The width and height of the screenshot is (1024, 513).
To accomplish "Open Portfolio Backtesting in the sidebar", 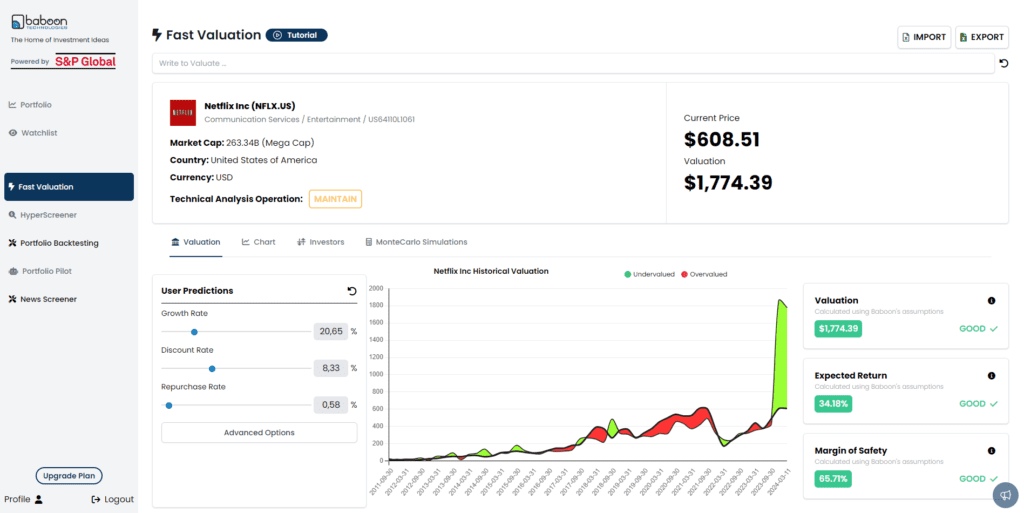I will [54, 243].
